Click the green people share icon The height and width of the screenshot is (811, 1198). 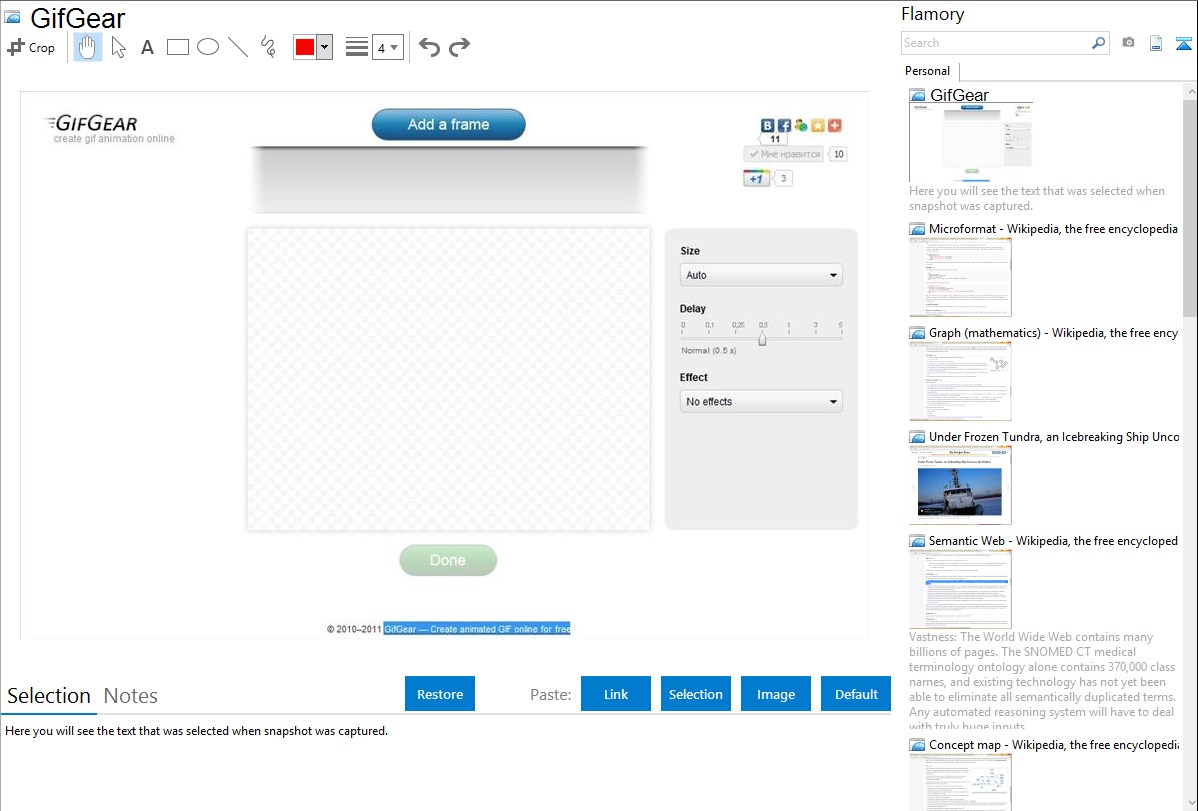[x=801, y=125]
